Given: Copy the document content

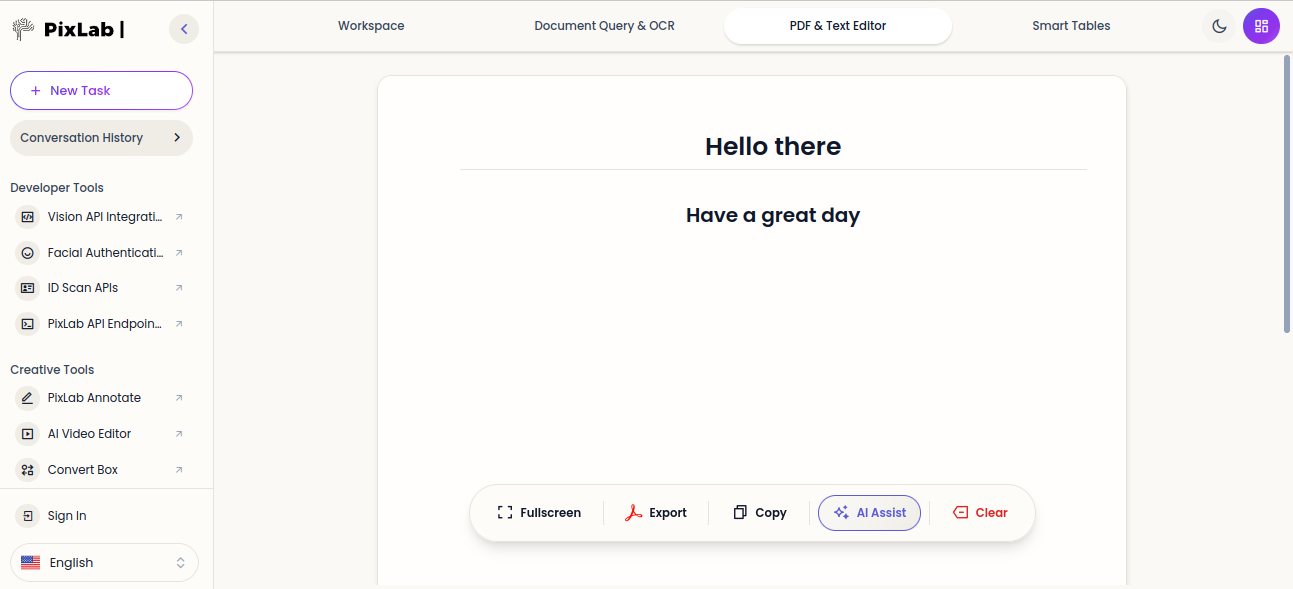Looking at the screenshot, I should (x=760, y=513).
